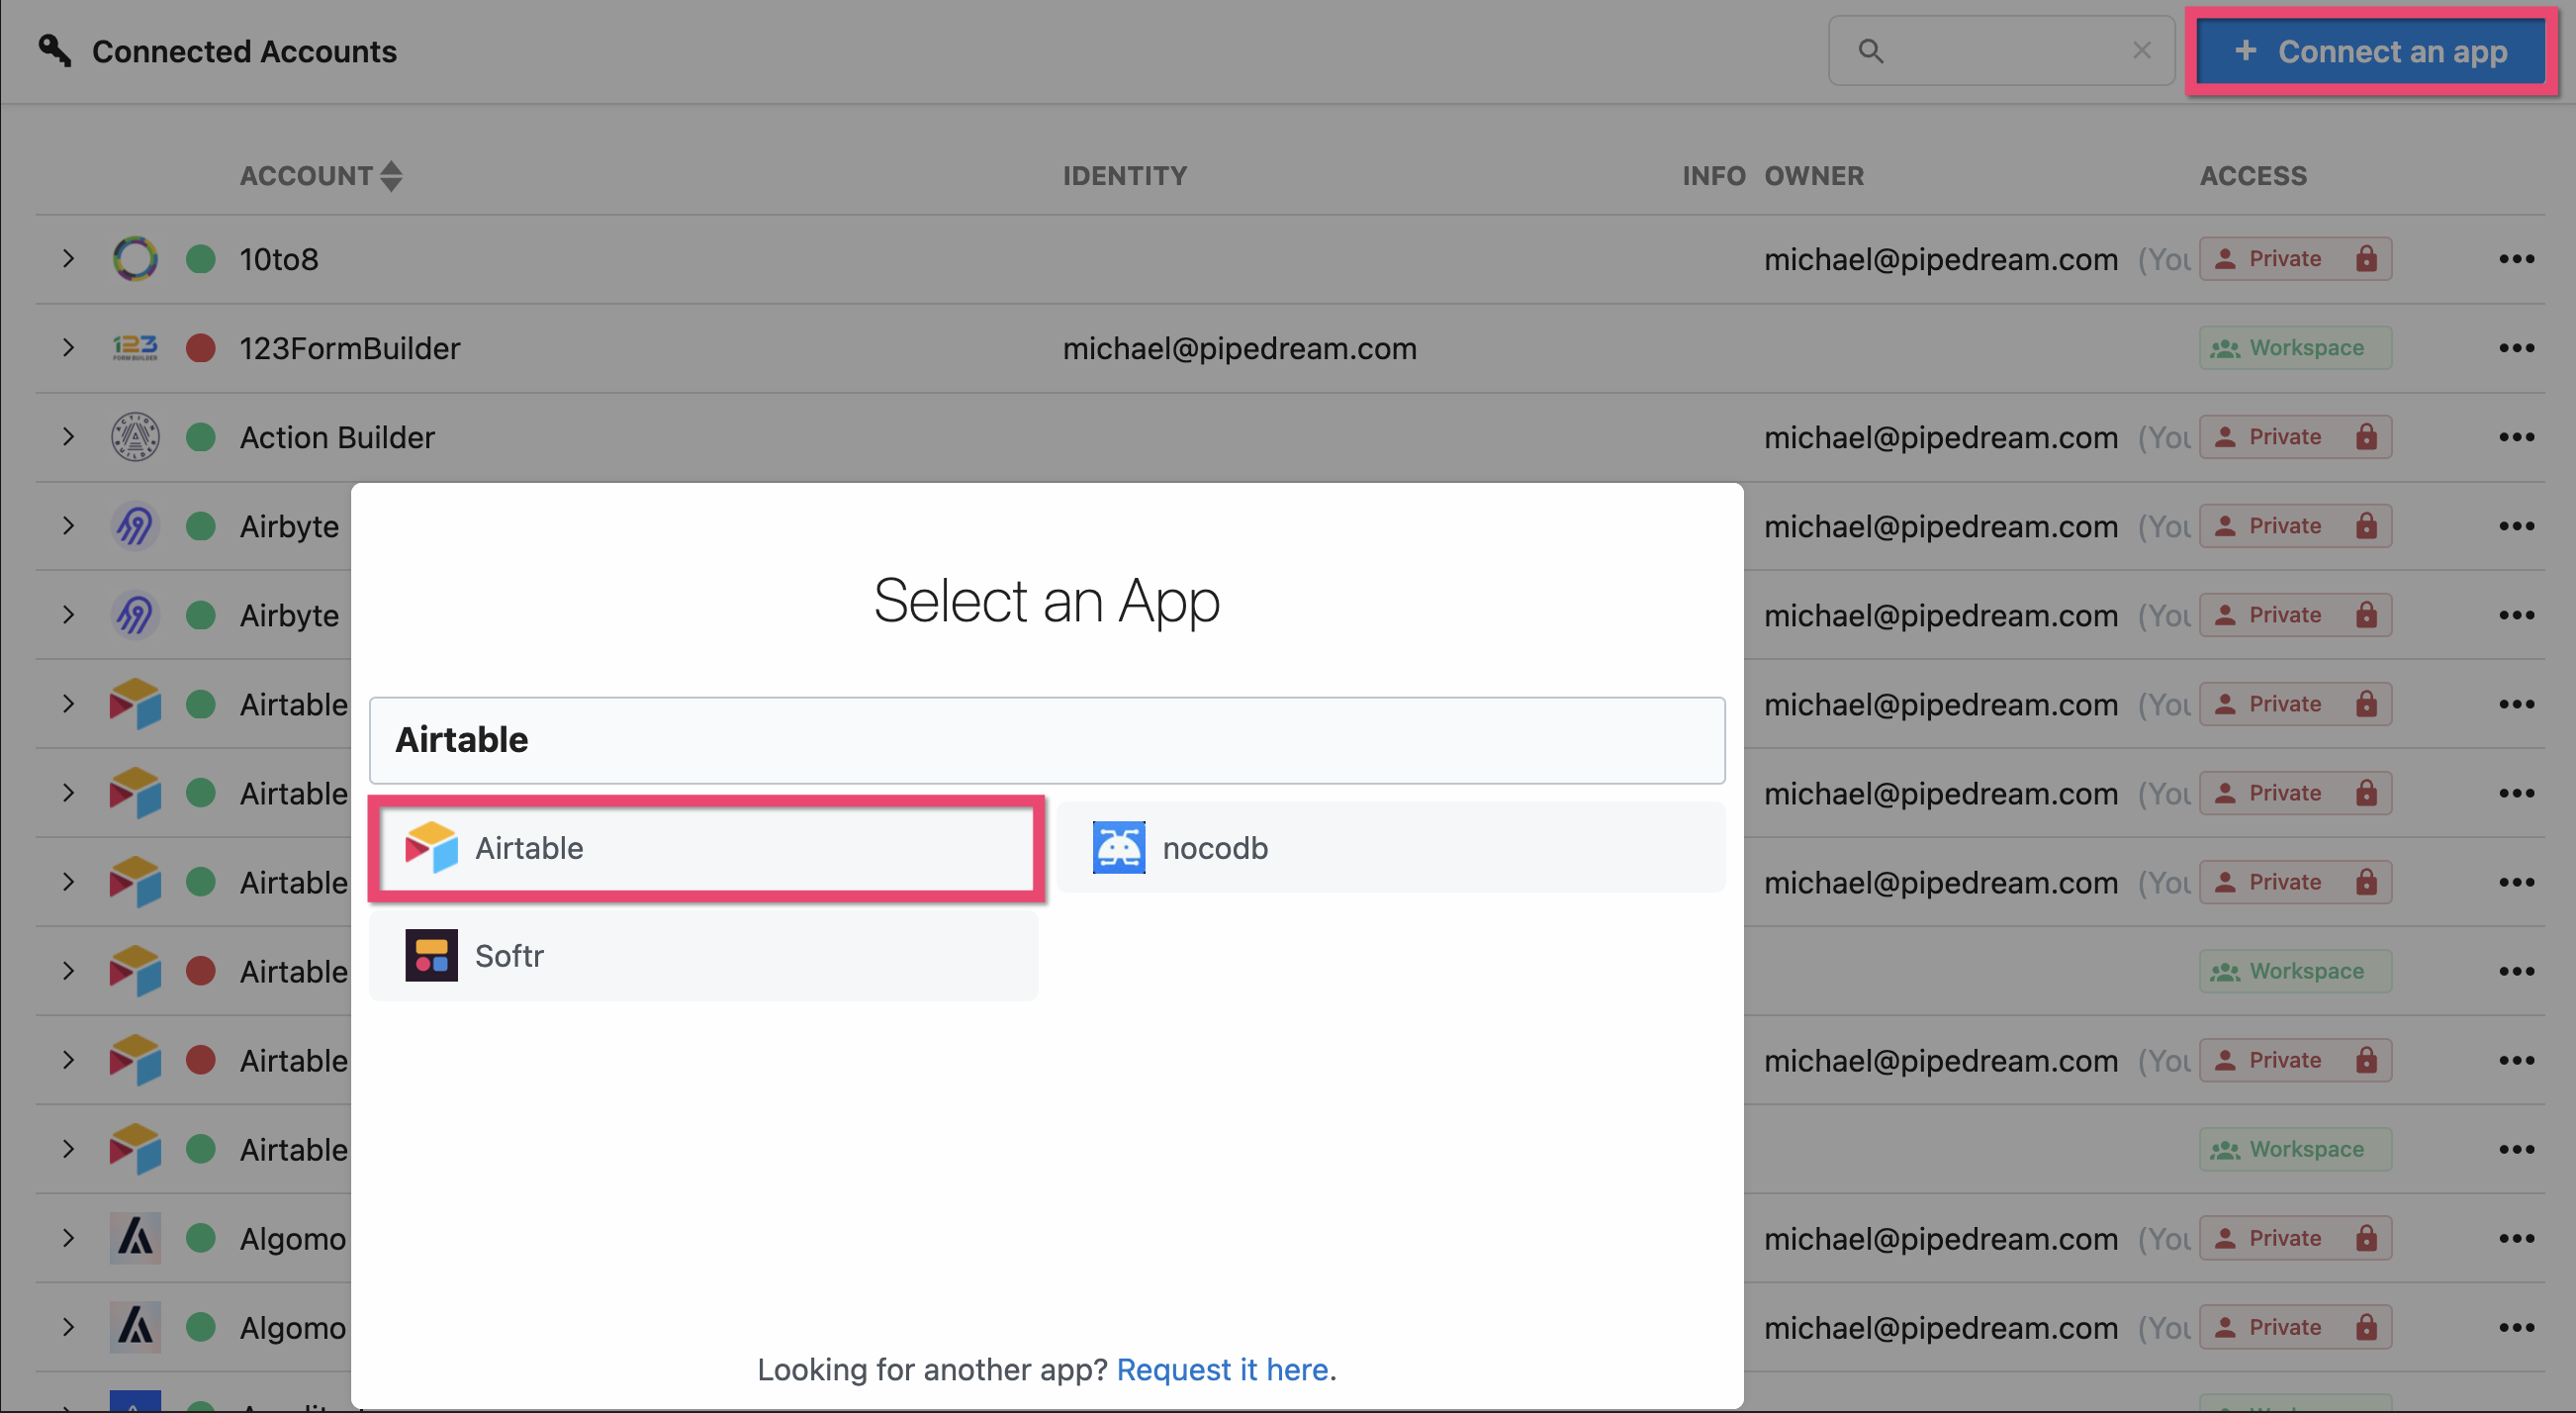Click the Private badge on second Algomo row
Viewport: 2576px width, 1413px height.
coord(2295,1327)
